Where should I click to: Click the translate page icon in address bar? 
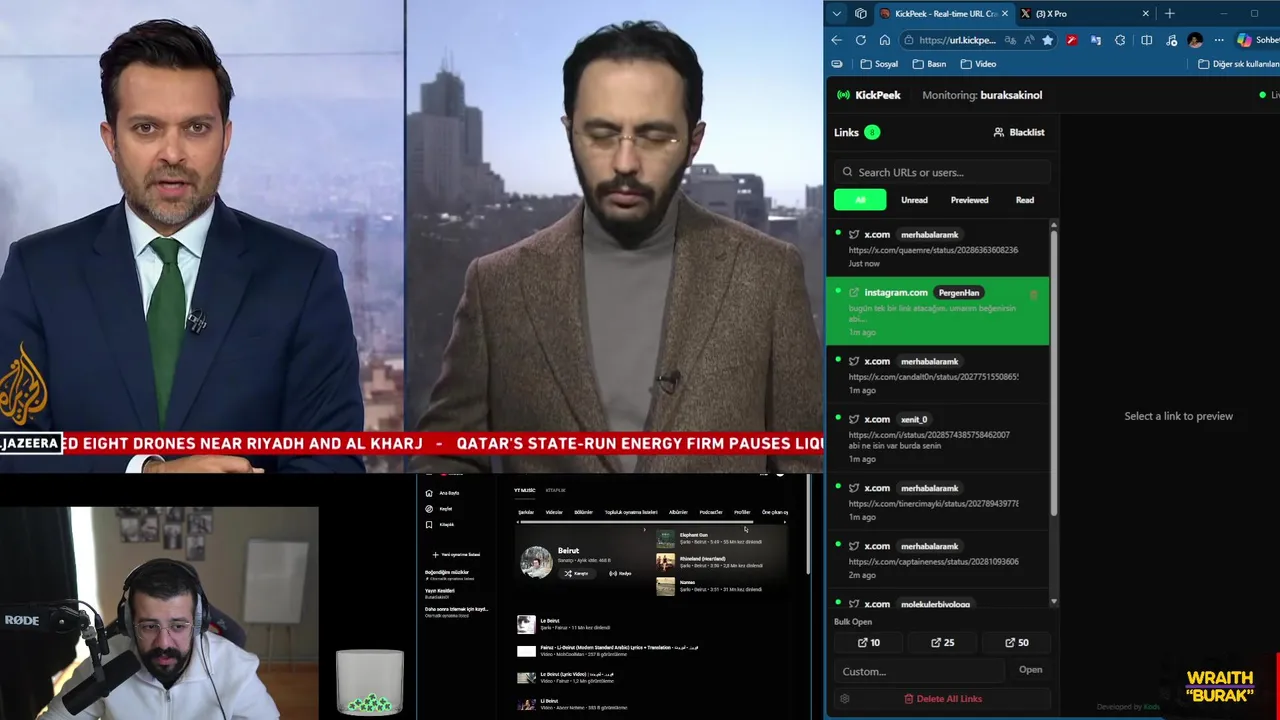[x=1010, y=40]
